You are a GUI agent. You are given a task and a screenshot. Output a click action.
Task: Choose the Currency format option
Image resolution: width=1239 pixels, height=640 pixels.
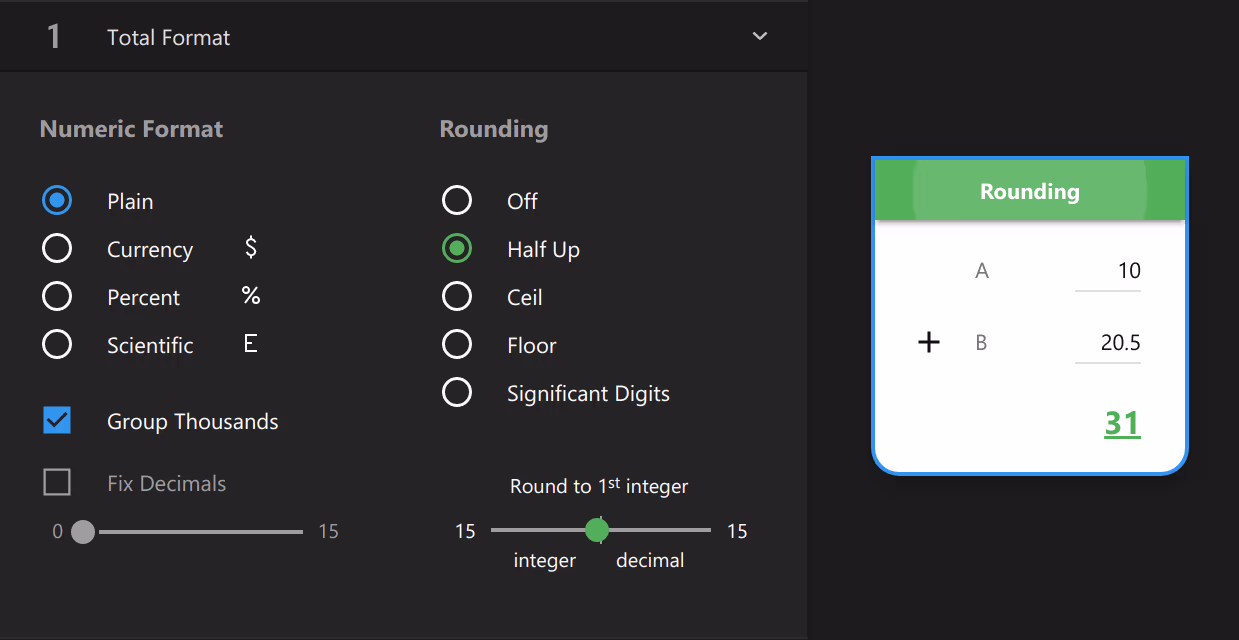coord(57,249)
